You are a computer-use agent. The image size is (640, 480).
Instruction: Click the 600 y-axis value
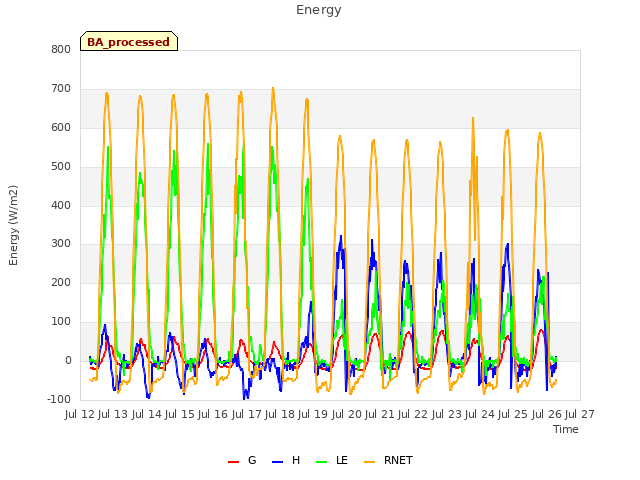click(x=61, y=127)
